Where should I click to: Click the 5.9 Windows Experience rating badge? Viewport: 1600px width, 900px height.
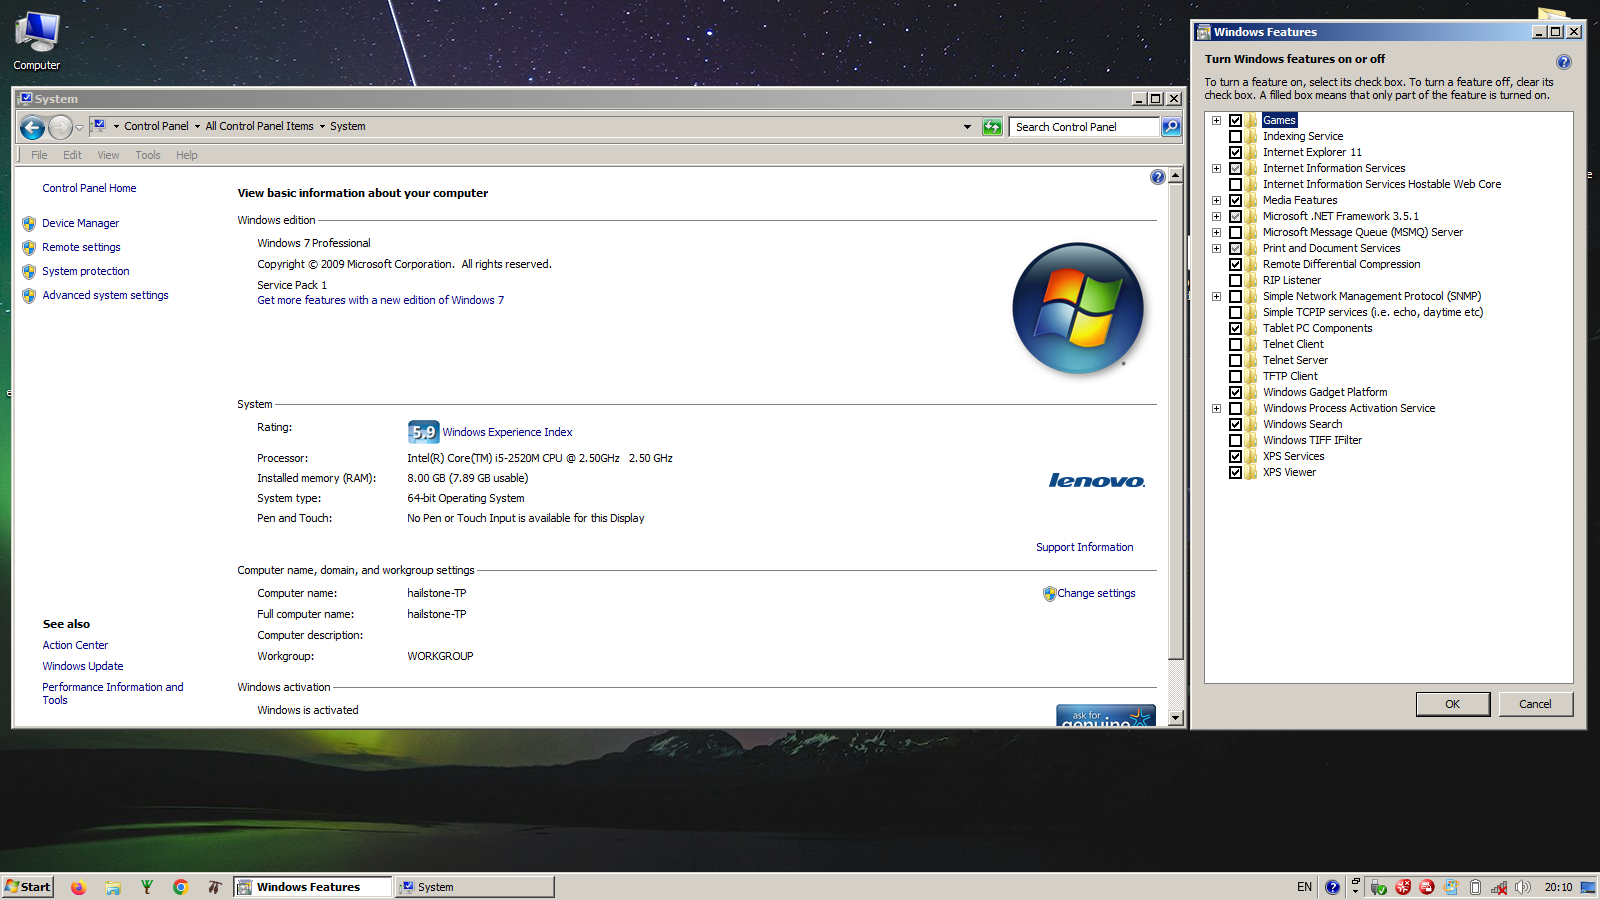[x=423, y=432]
